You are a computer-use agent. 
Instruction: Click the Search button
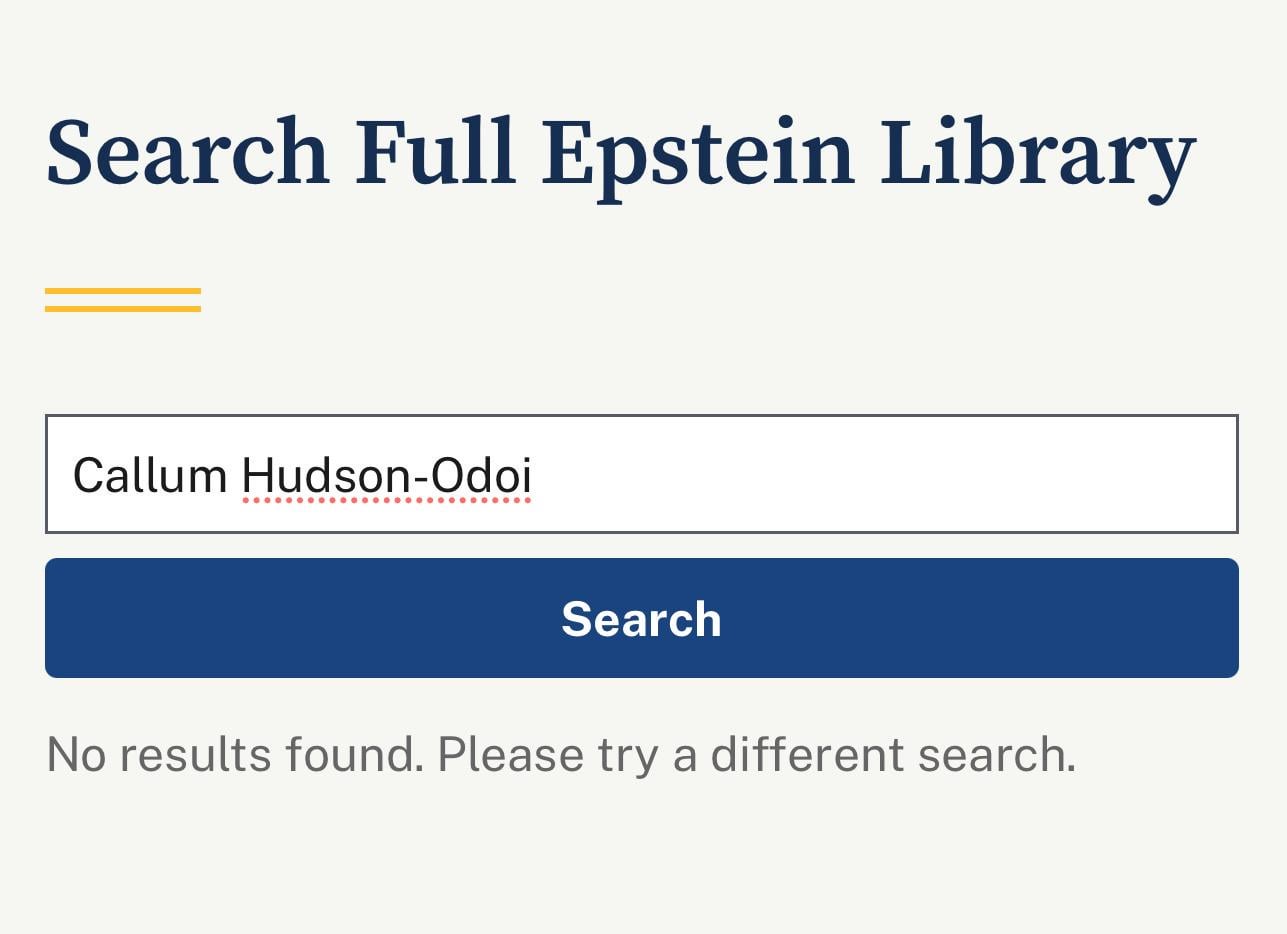tap(641, 618)
